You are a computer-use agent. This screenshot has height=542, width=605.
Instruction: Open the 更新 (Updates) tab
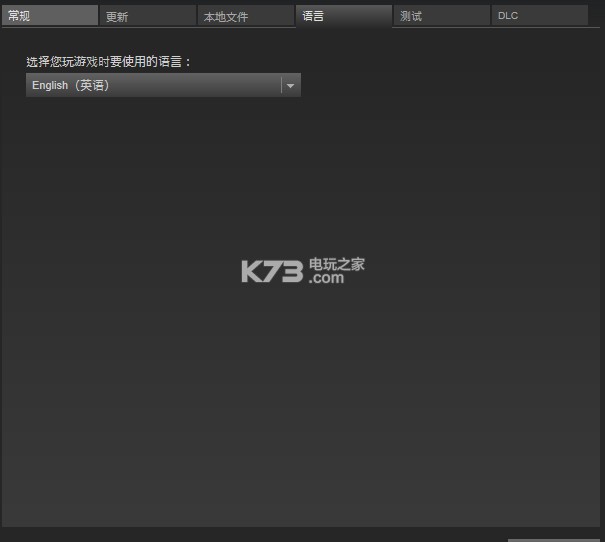point(147,16)
